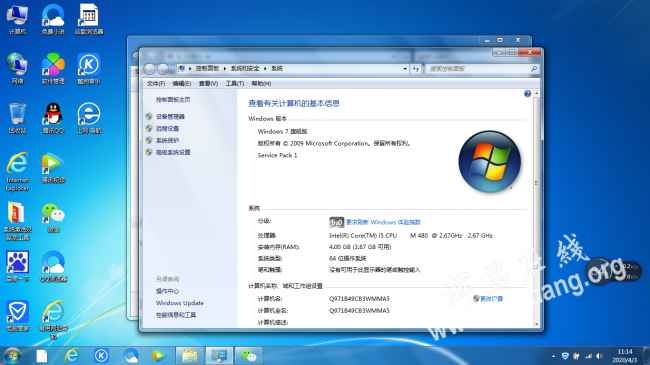This screenshot has height=365, width=650.
Task: Open 远程设置 link
Action: pyautogui.click(x=167, y=129)
